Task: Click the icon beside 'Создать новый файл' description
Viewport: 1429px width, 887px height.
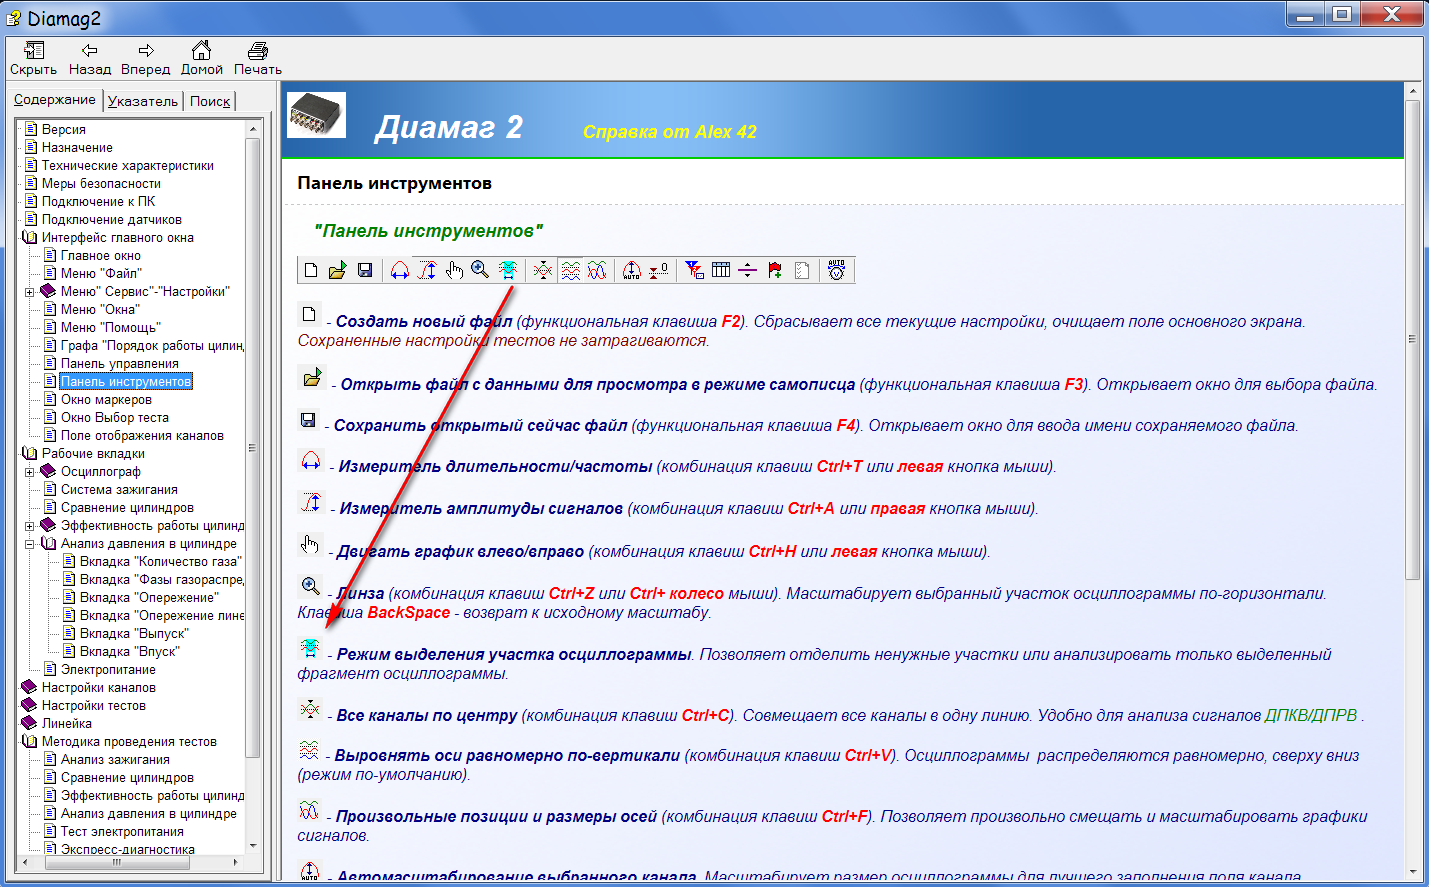Action: [310, 314]
